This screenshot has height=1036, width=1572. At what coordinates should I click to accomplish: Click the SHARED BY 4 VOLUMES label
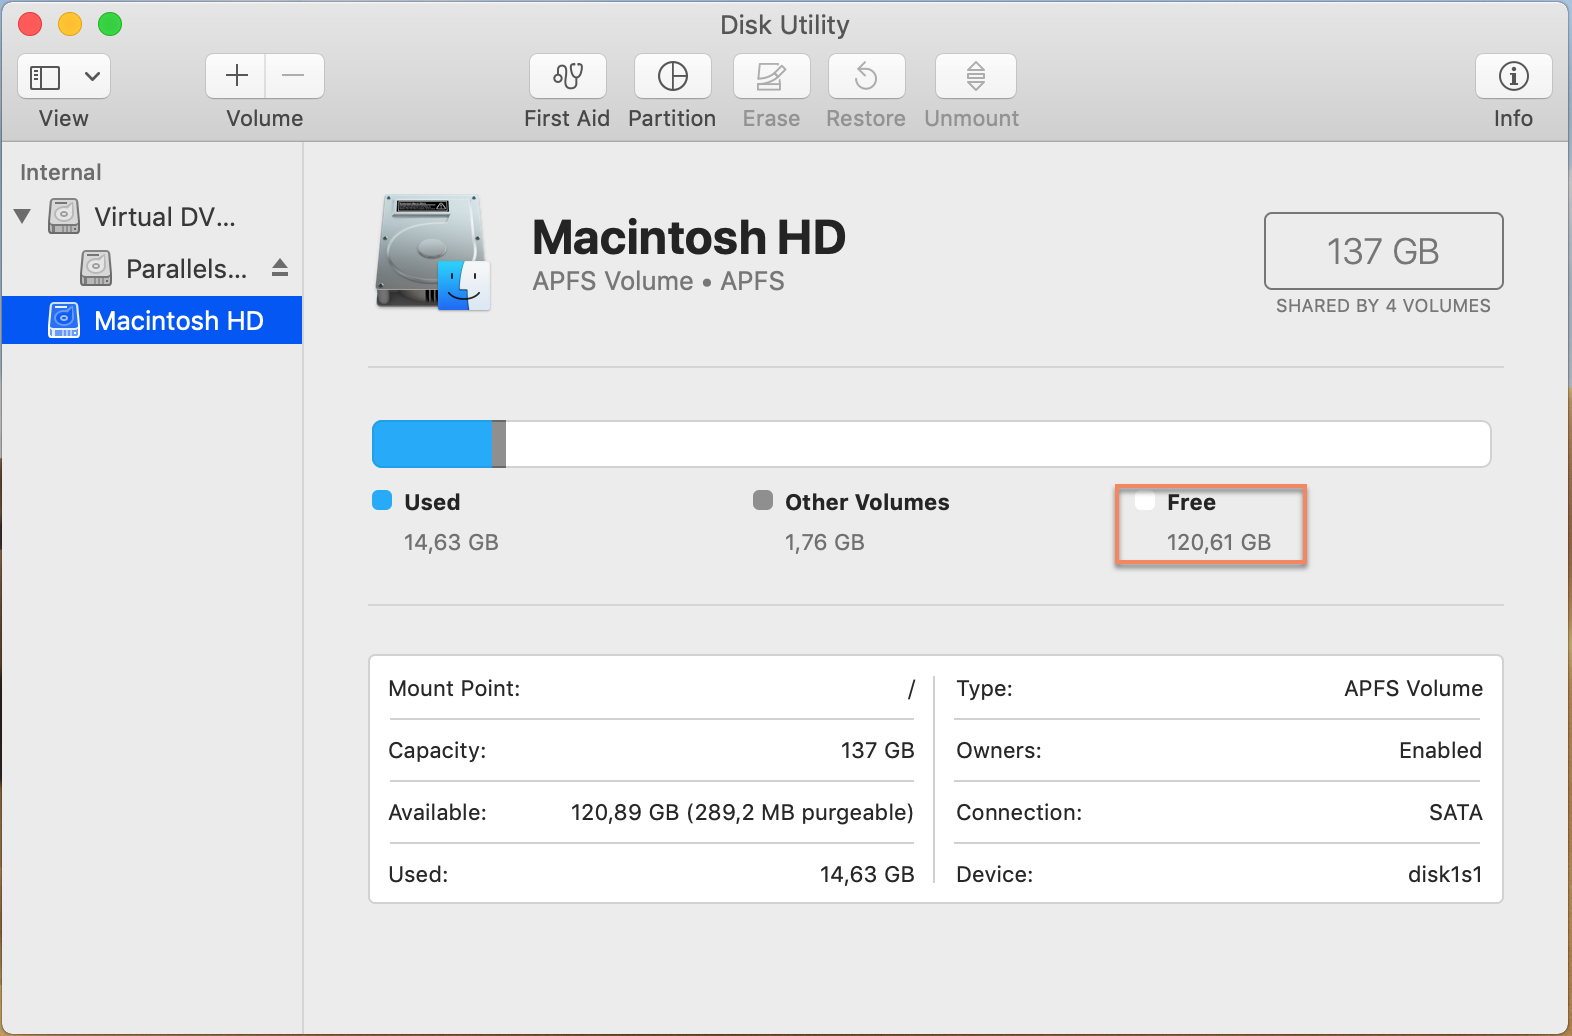[x=1383, y=306]
